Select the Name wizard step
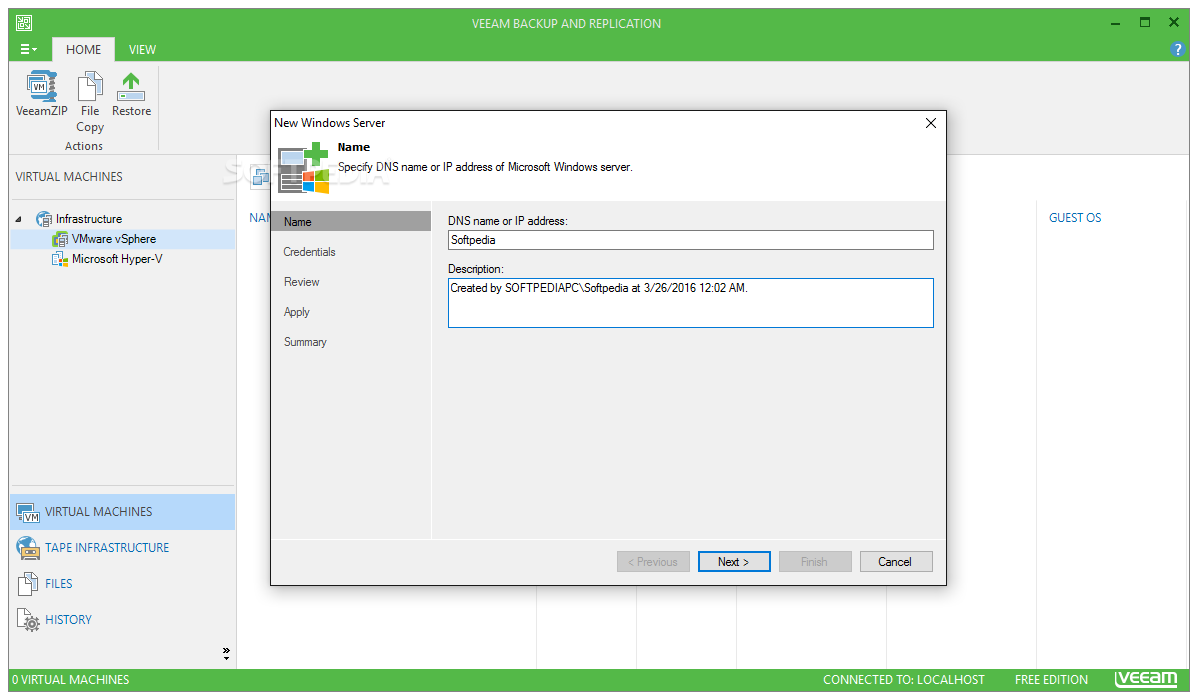 (351, 222)
